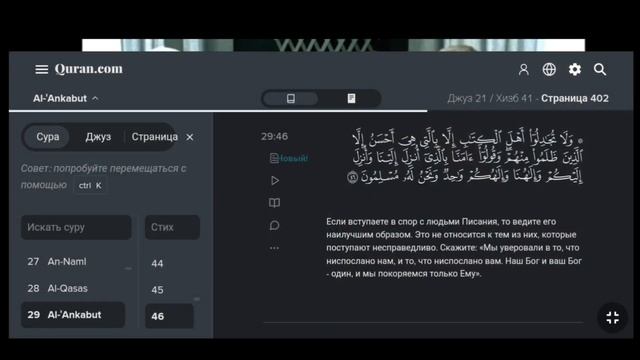Switch to translation view mode
Viewport: 640px width, 360px height.
291,98
